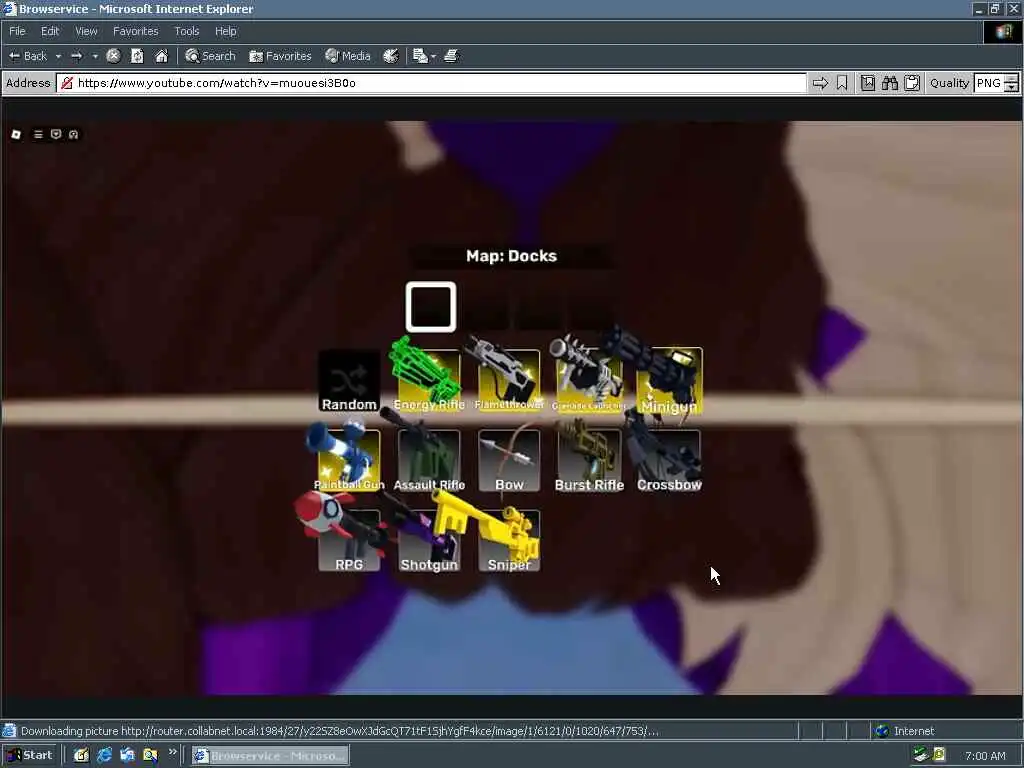
Task: Click the clipboard paste icon
Action: [912, 83]
